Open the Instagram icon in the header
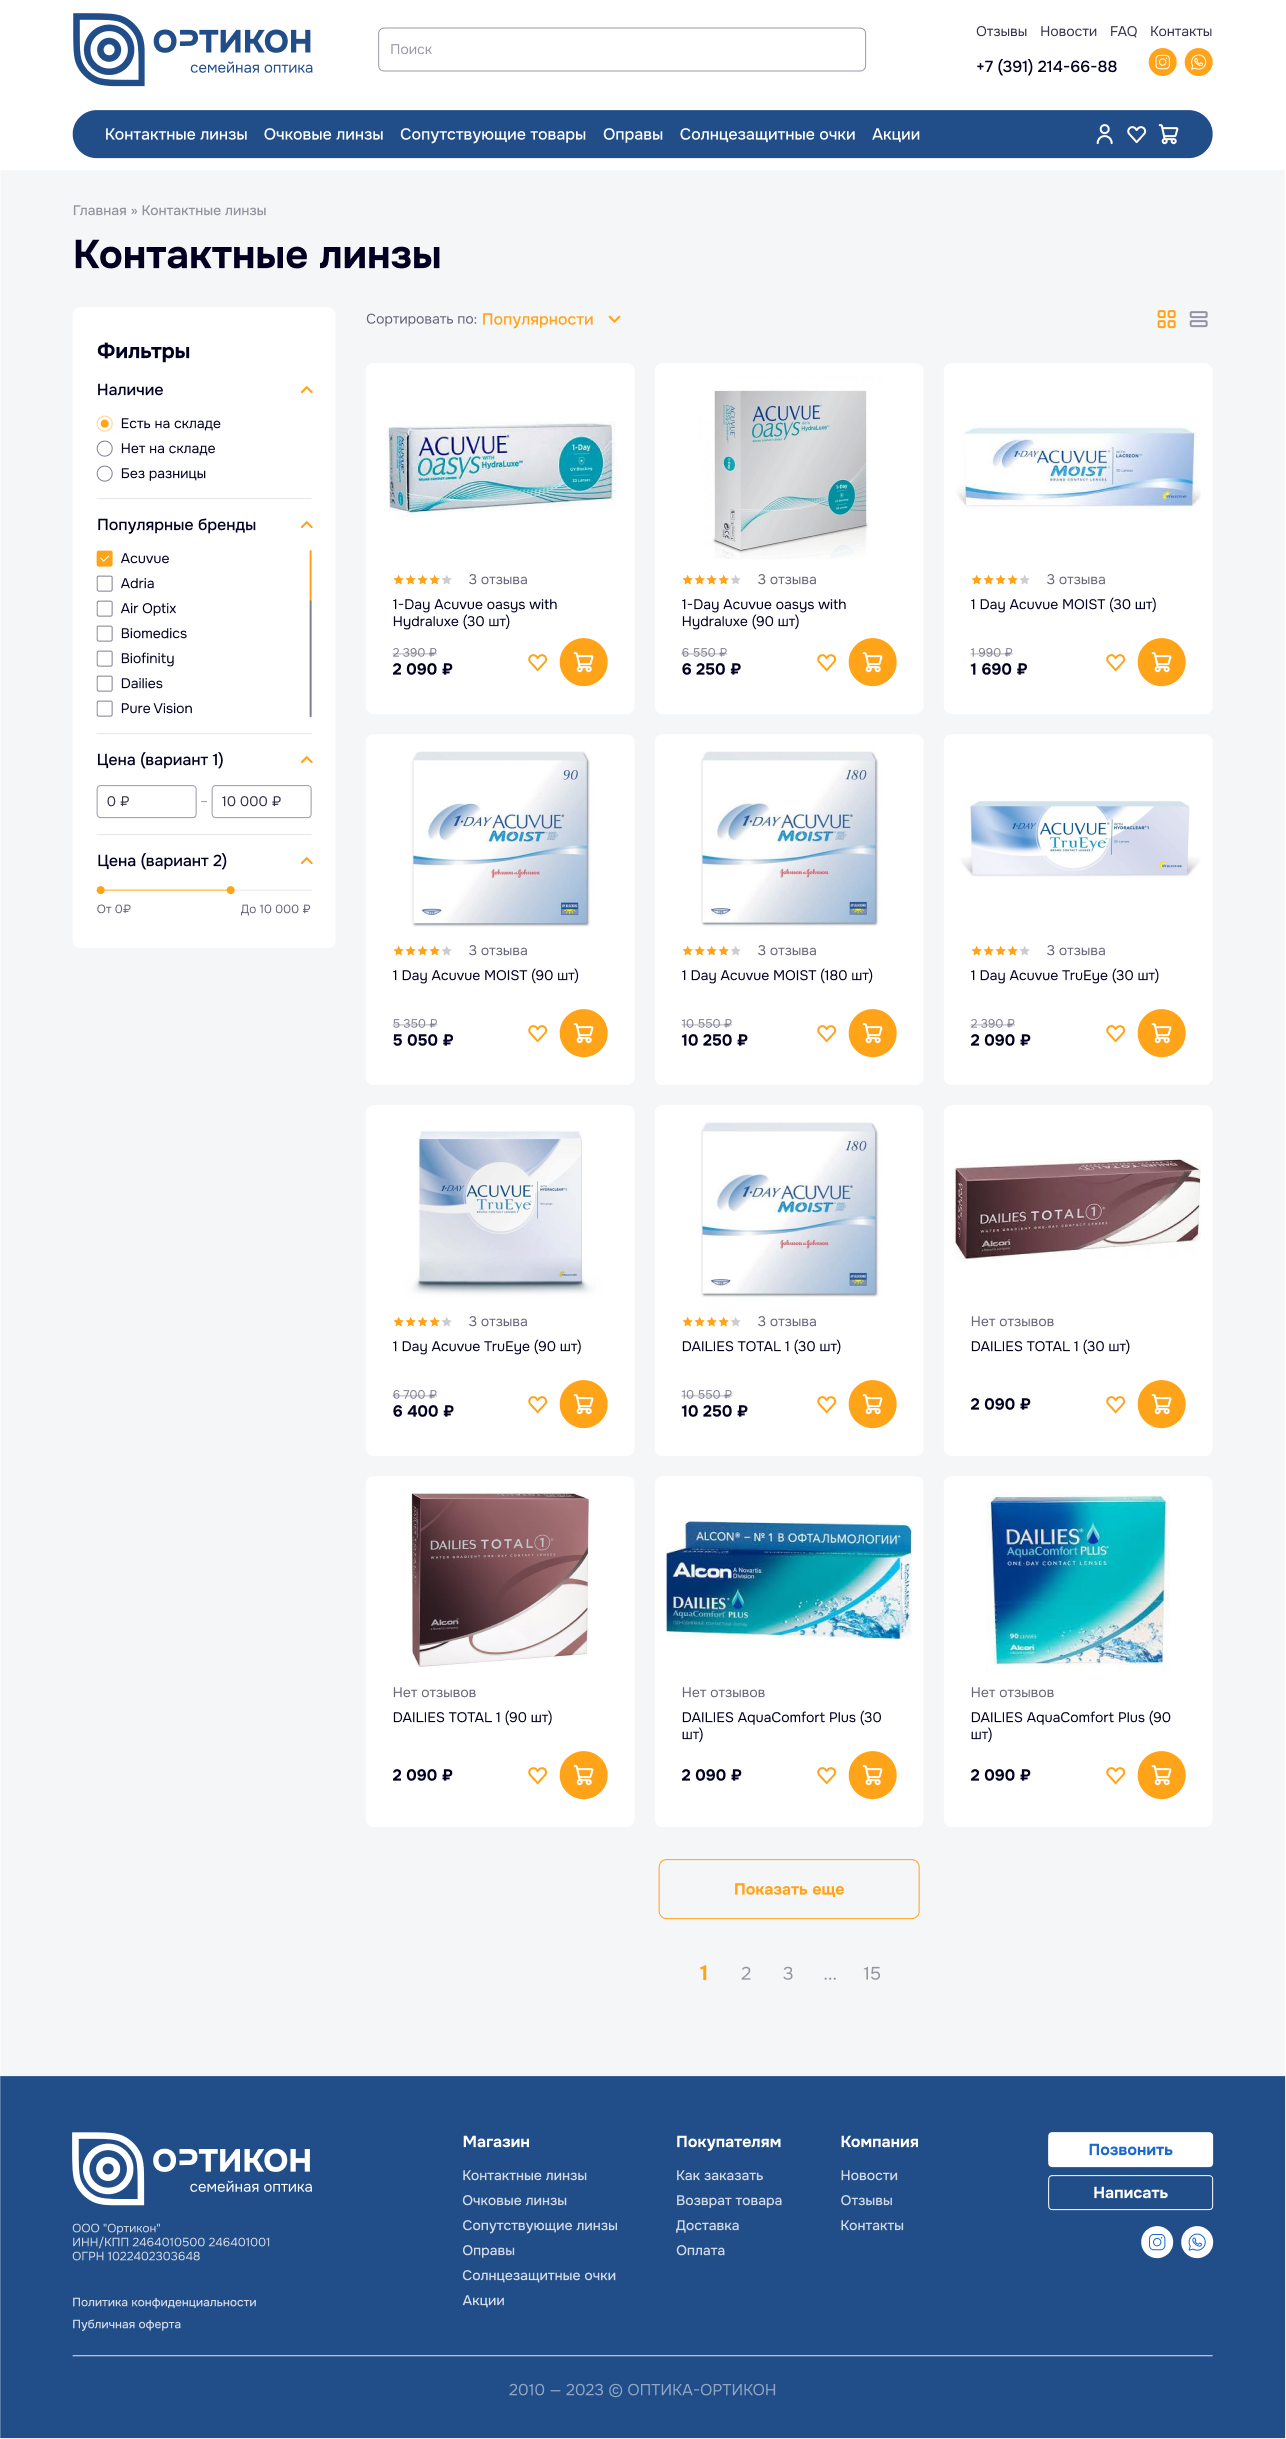 pos(1162,62)
